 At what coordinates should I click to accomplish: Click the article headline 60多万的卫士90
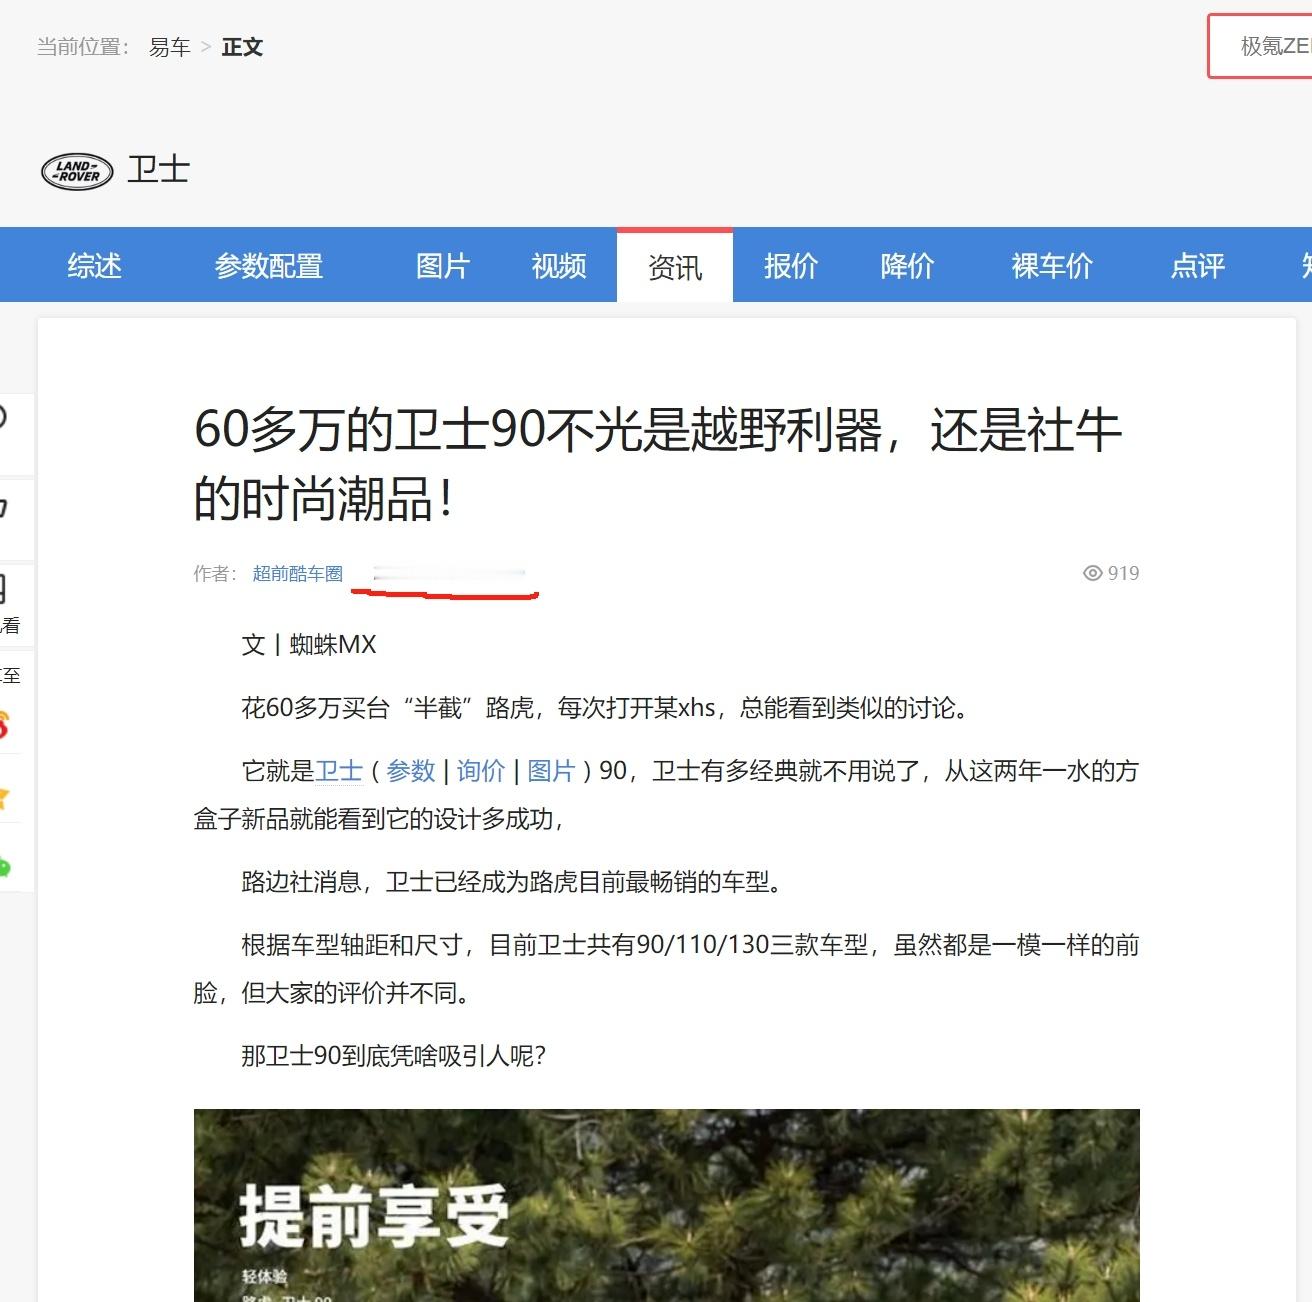[x=658, y=464]
